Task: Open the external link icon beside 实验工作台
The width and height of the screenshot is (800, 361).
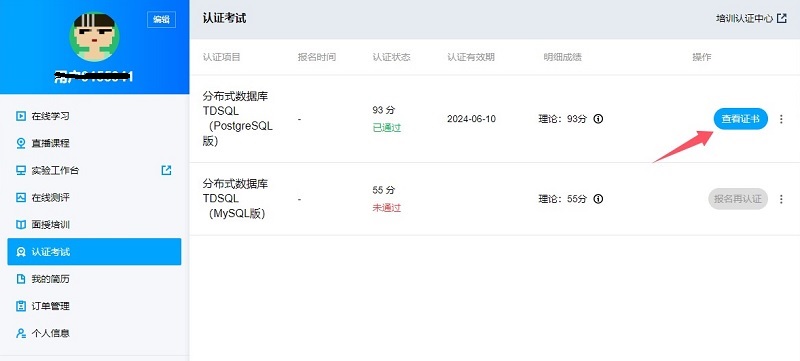Action: point(166,170)
